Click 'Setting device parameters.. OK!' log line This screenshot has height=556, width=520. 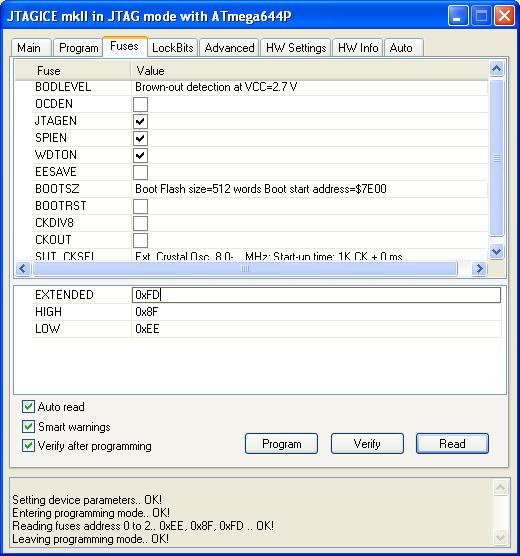87,500
